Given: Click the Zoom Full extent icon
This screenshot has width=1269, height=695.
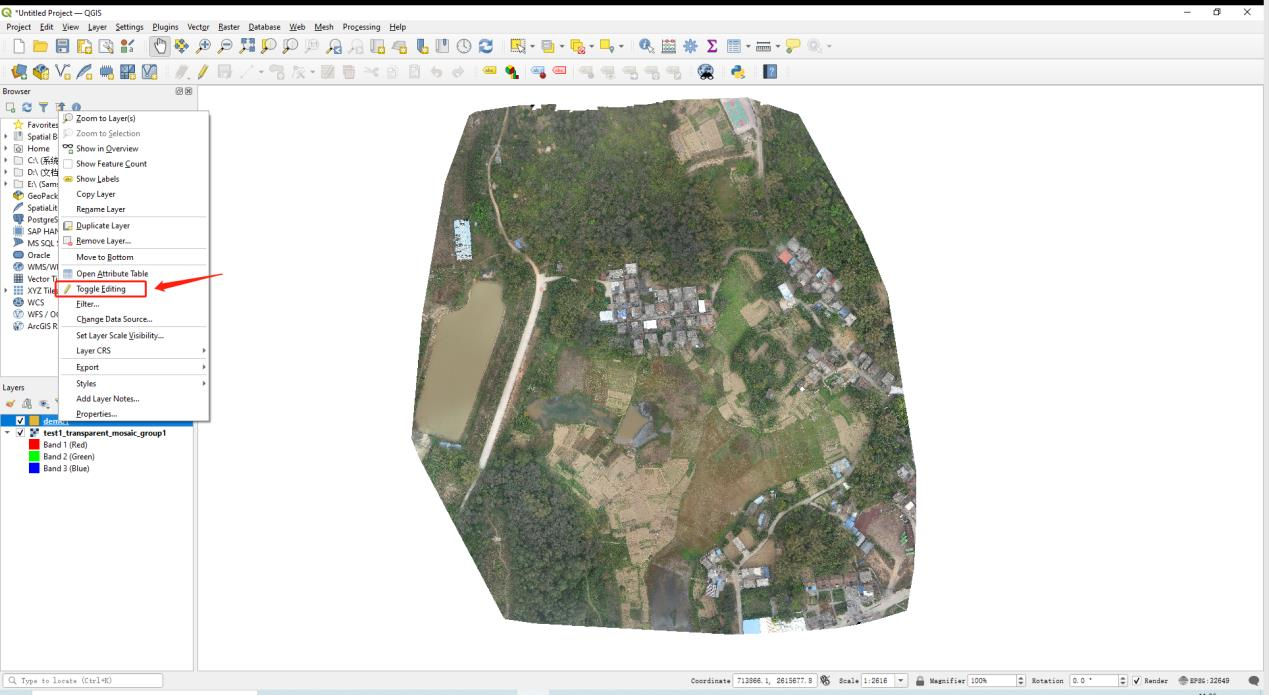Looking at the screenshot, I should click(247, 46).
